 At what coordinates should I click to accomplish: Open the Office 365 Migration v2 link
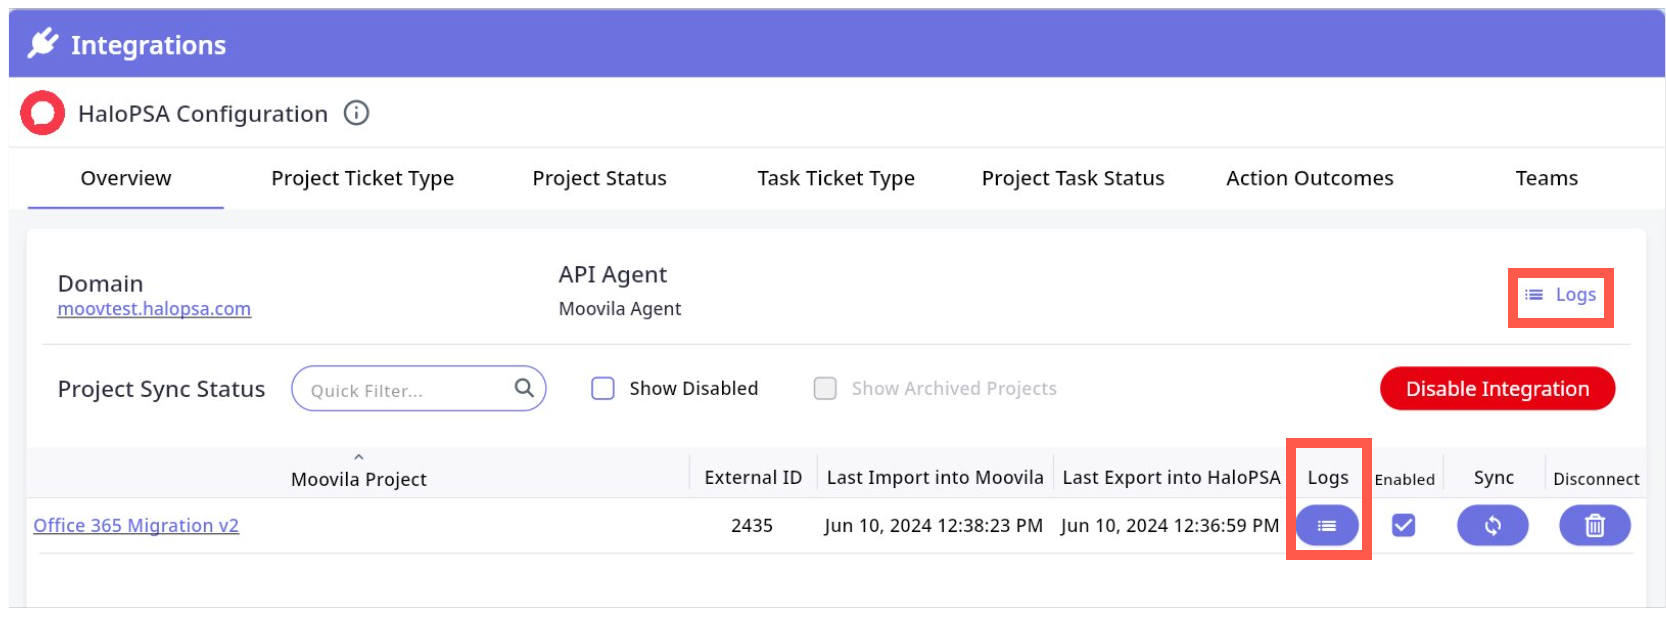(136, 526)
